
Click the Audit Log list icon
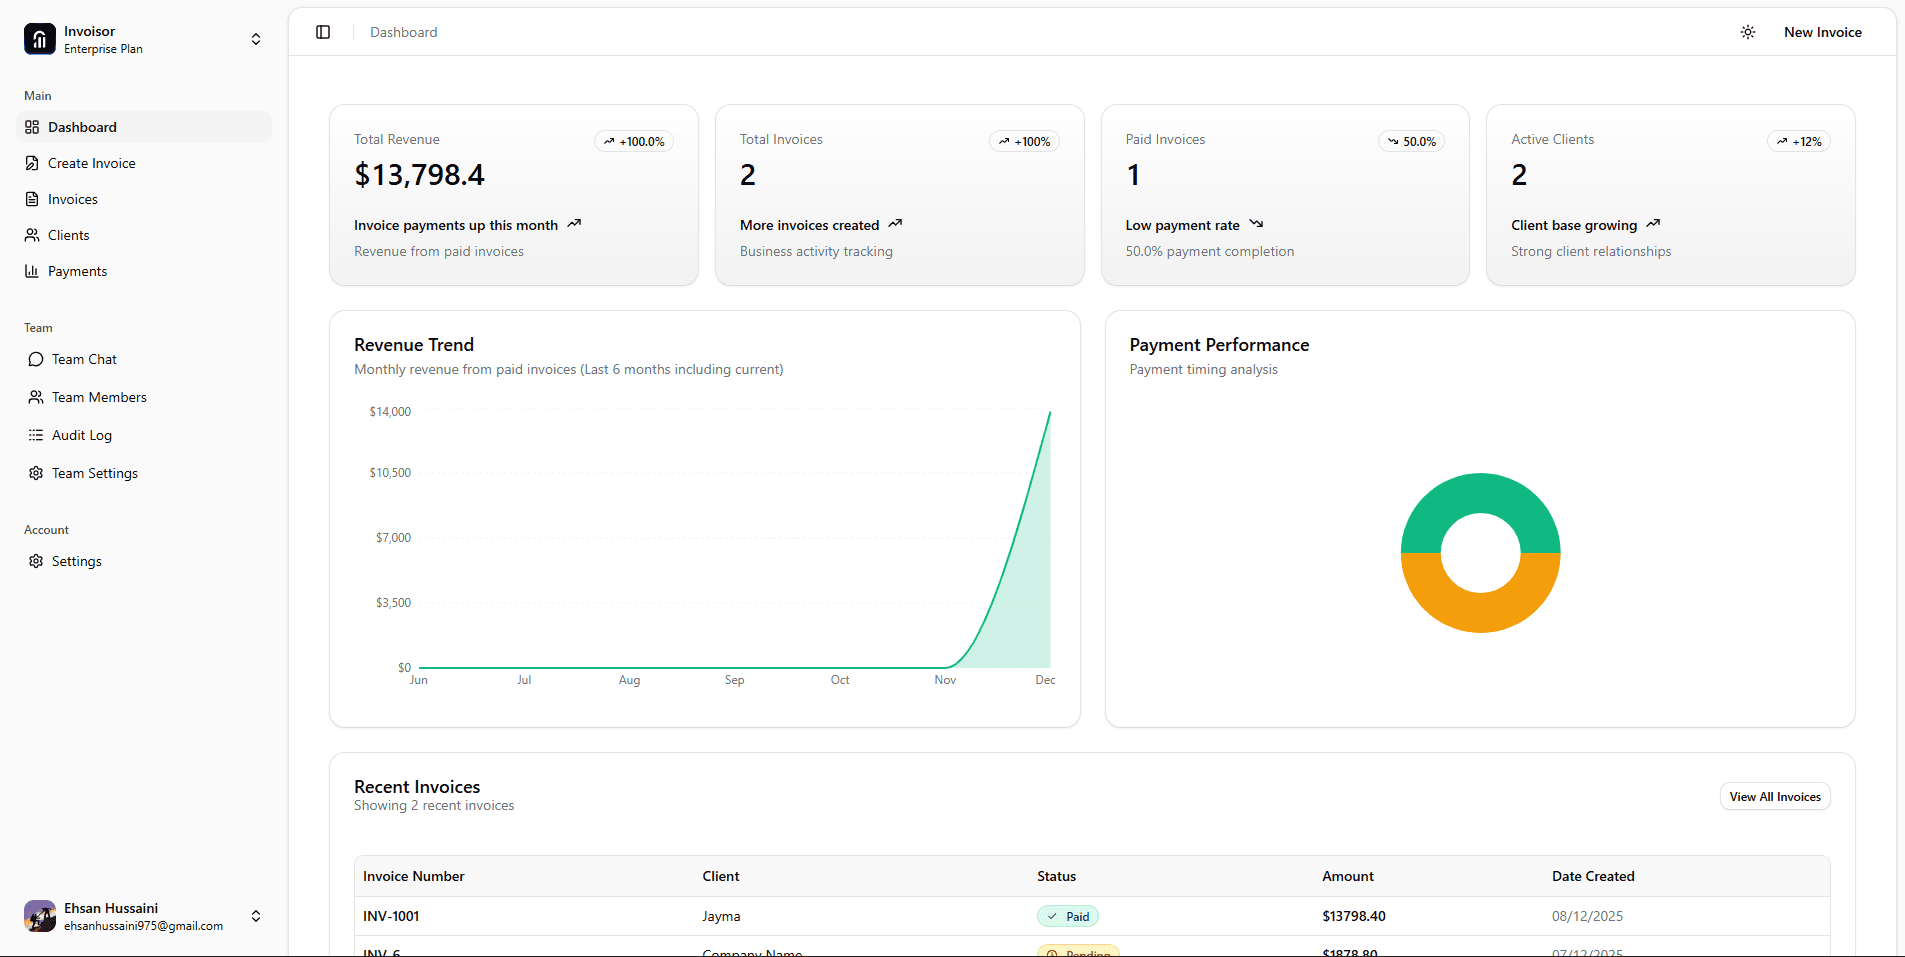point(36,435)
